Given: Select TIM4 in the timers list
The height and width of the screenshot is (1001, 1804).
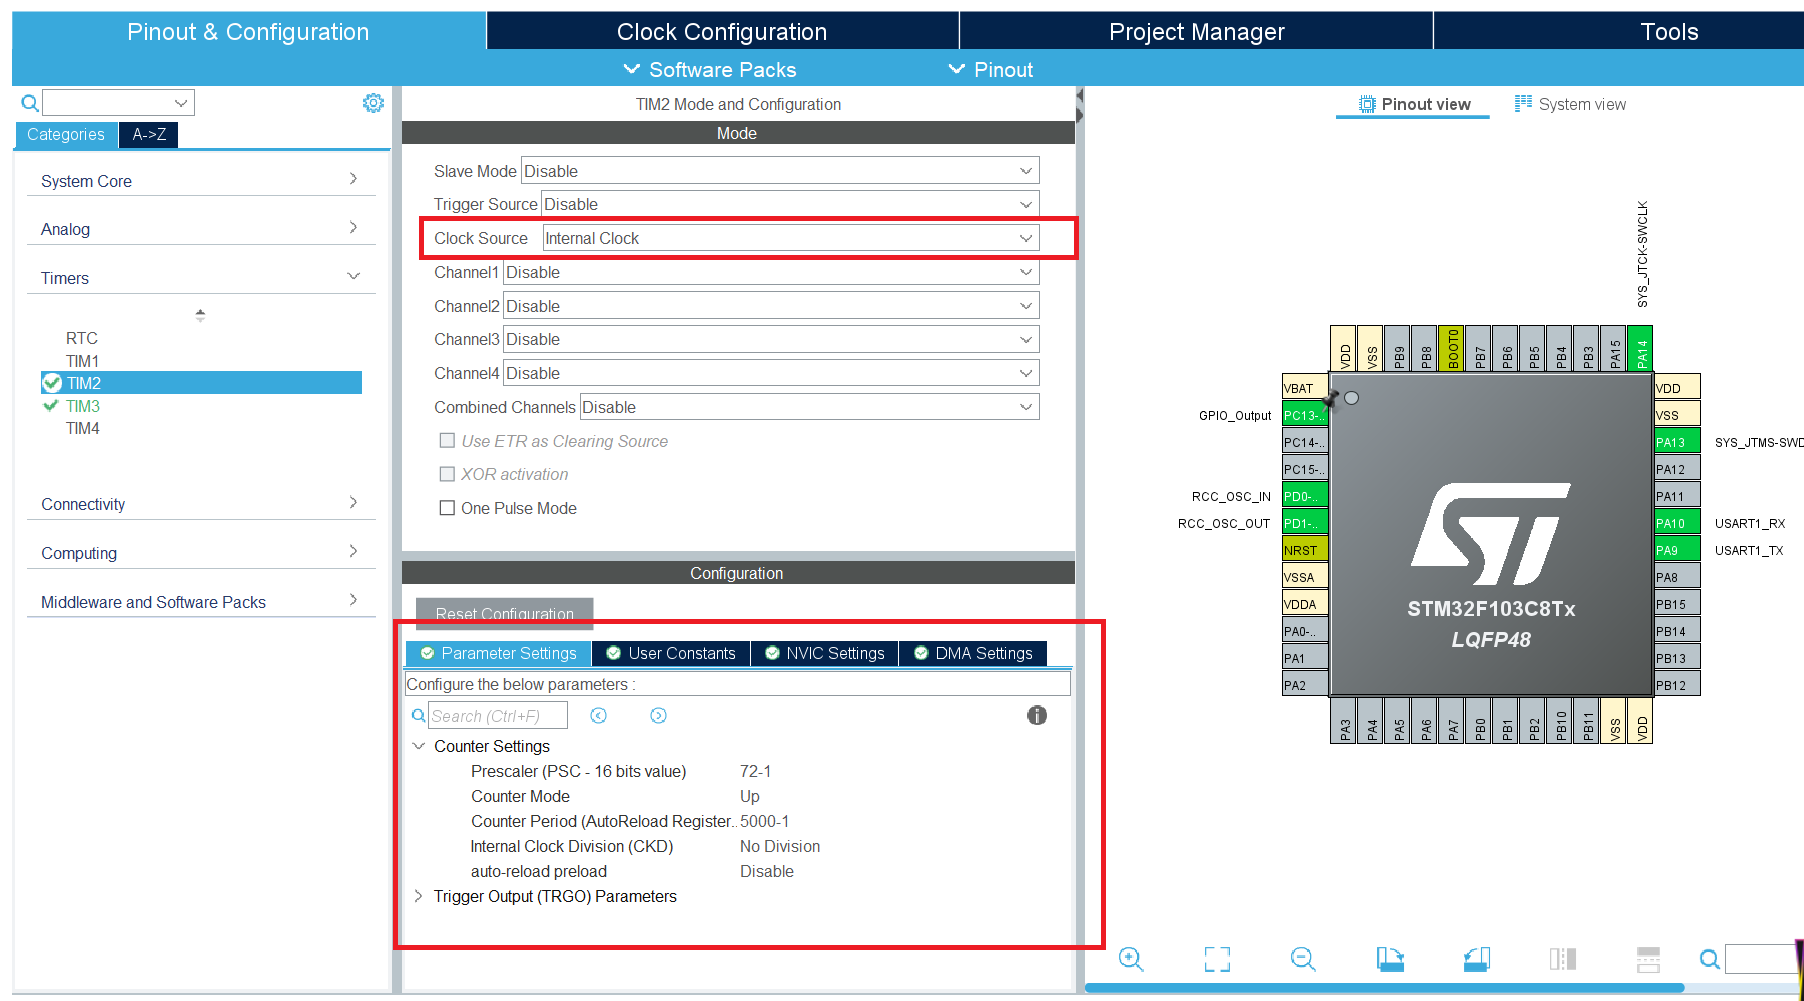Looking at the screenshot, I should [83, 428].
